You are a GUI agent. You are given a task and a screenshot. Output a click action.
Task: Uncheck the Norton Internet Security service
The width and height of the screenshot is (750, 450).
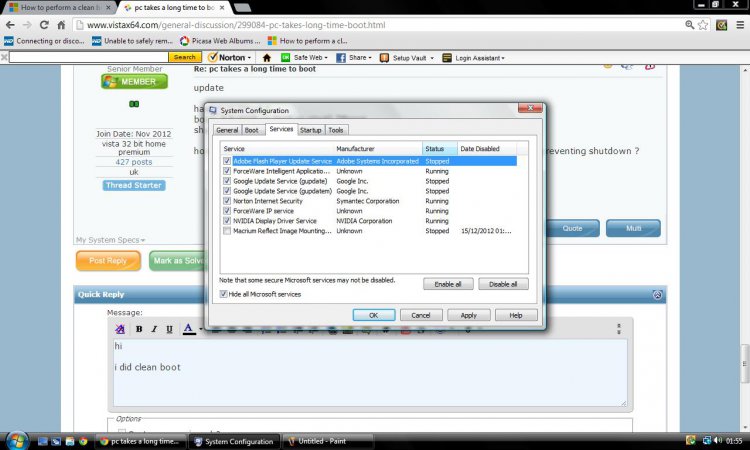click(227, 201)
